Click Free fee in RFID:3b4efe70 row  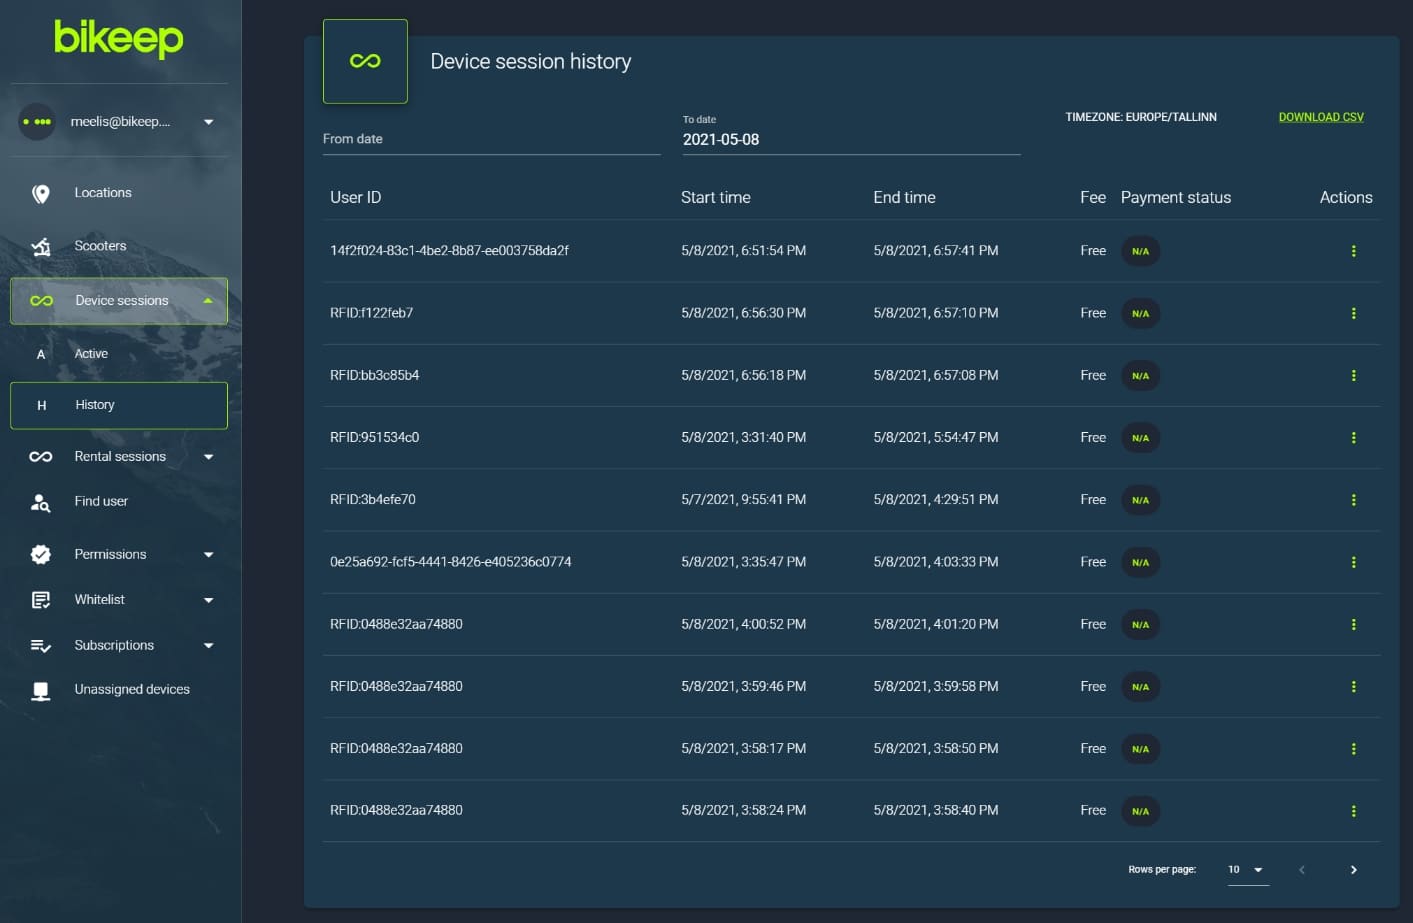pyautogui.click(x=1093, y=500)
